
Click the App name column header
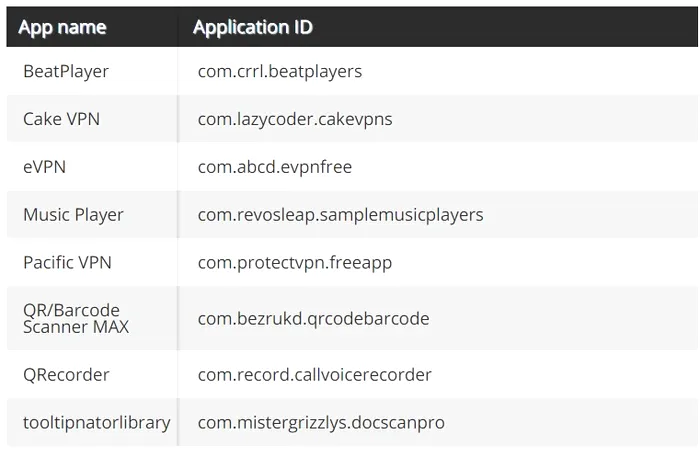(x=62, y=27)
